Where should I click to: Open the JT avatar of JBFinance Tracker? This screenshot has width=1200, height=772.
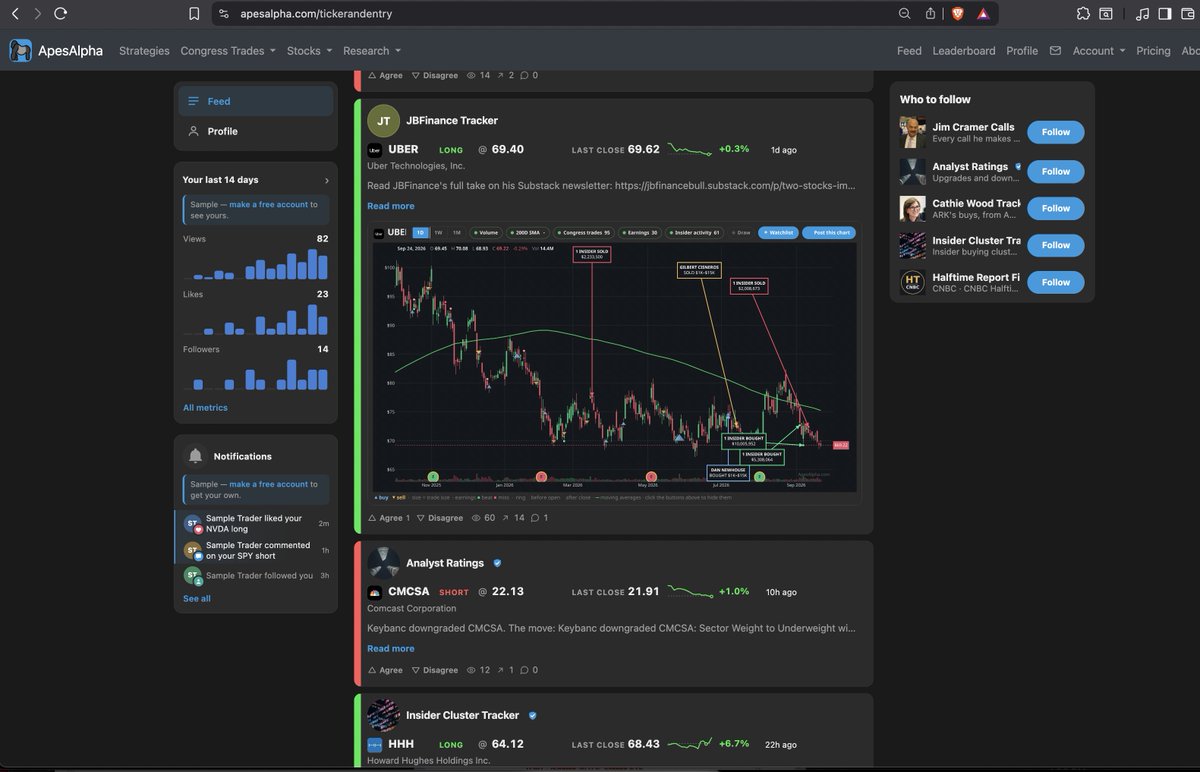coord(383,120)
